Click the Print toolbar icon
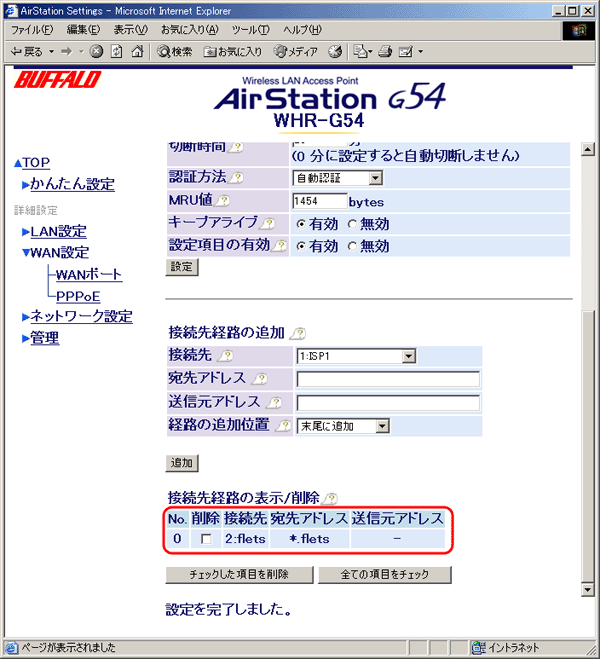This screenshot has width=600, height=659. [x=384, y=51]
